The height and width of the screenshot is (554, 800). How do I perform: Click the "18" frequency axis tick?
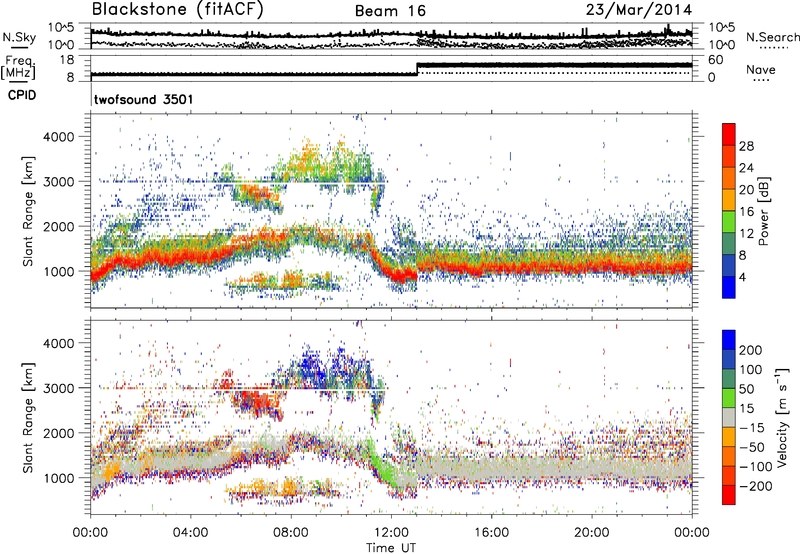tap(66, 60)
